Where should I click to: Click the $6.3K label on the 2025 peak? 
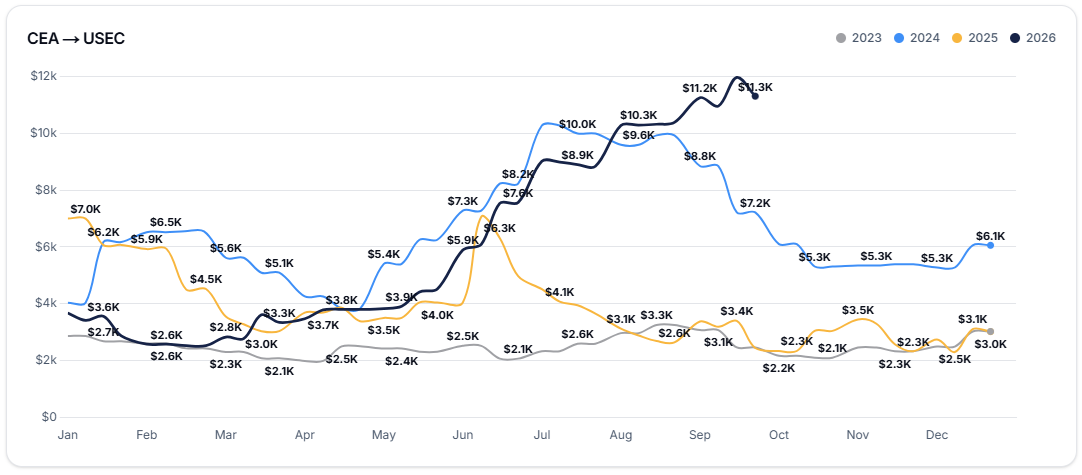pos(499,228)
